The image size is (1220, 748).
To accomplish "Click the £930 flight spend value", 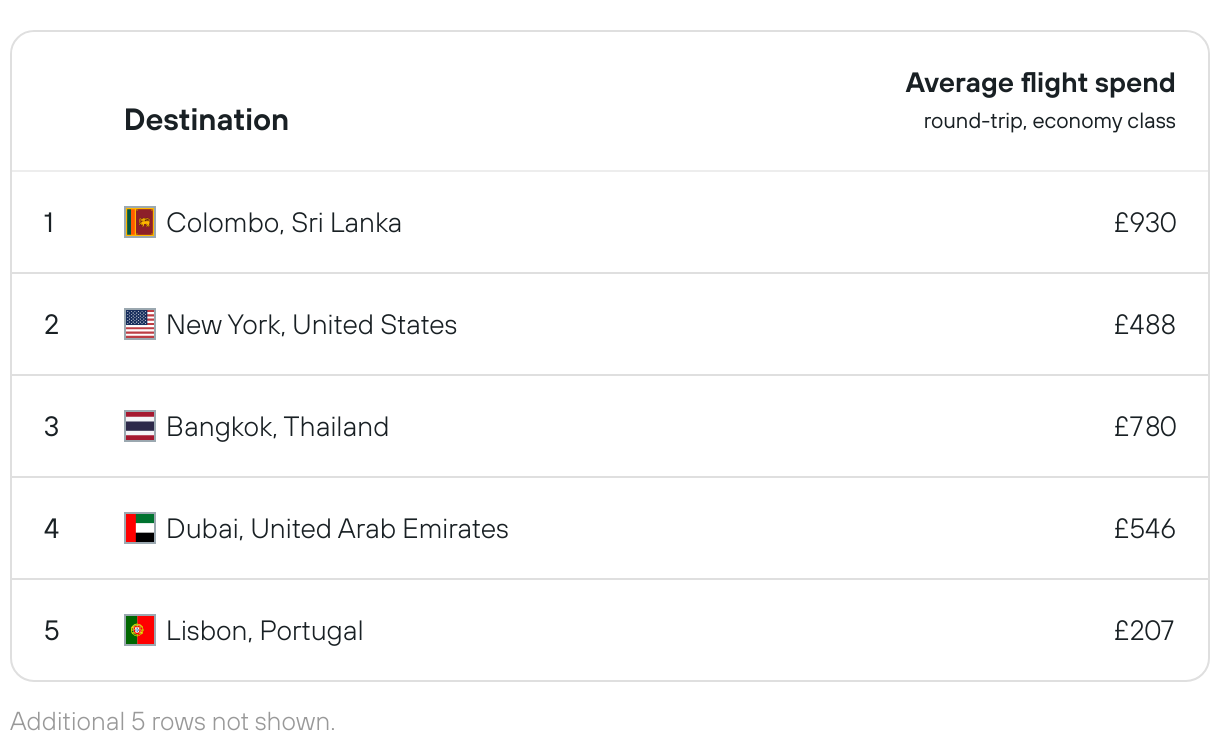I will click(1145, 222).
